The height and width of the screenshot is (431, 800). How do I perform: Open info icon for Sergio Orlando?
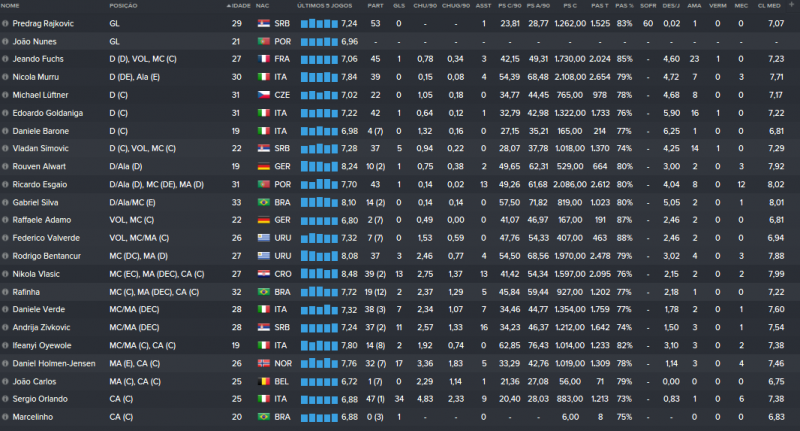pos(6,398)
